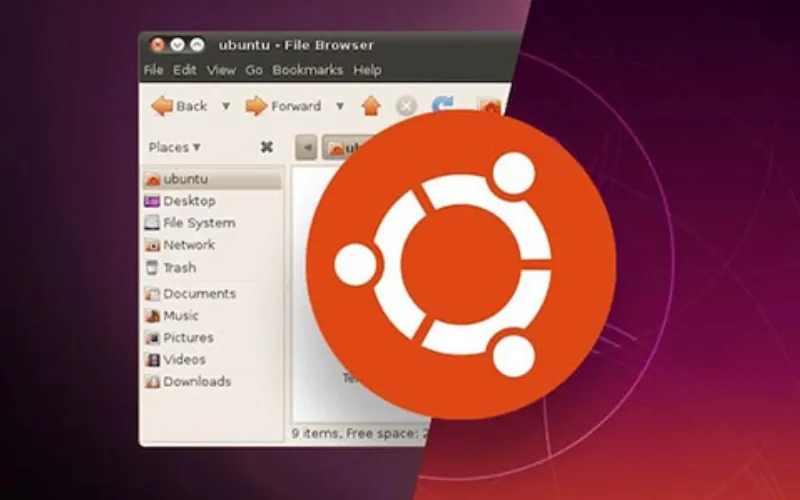Click the Pictures folder icon
This screenshot has width=800, height=500.
pos(152,338)
